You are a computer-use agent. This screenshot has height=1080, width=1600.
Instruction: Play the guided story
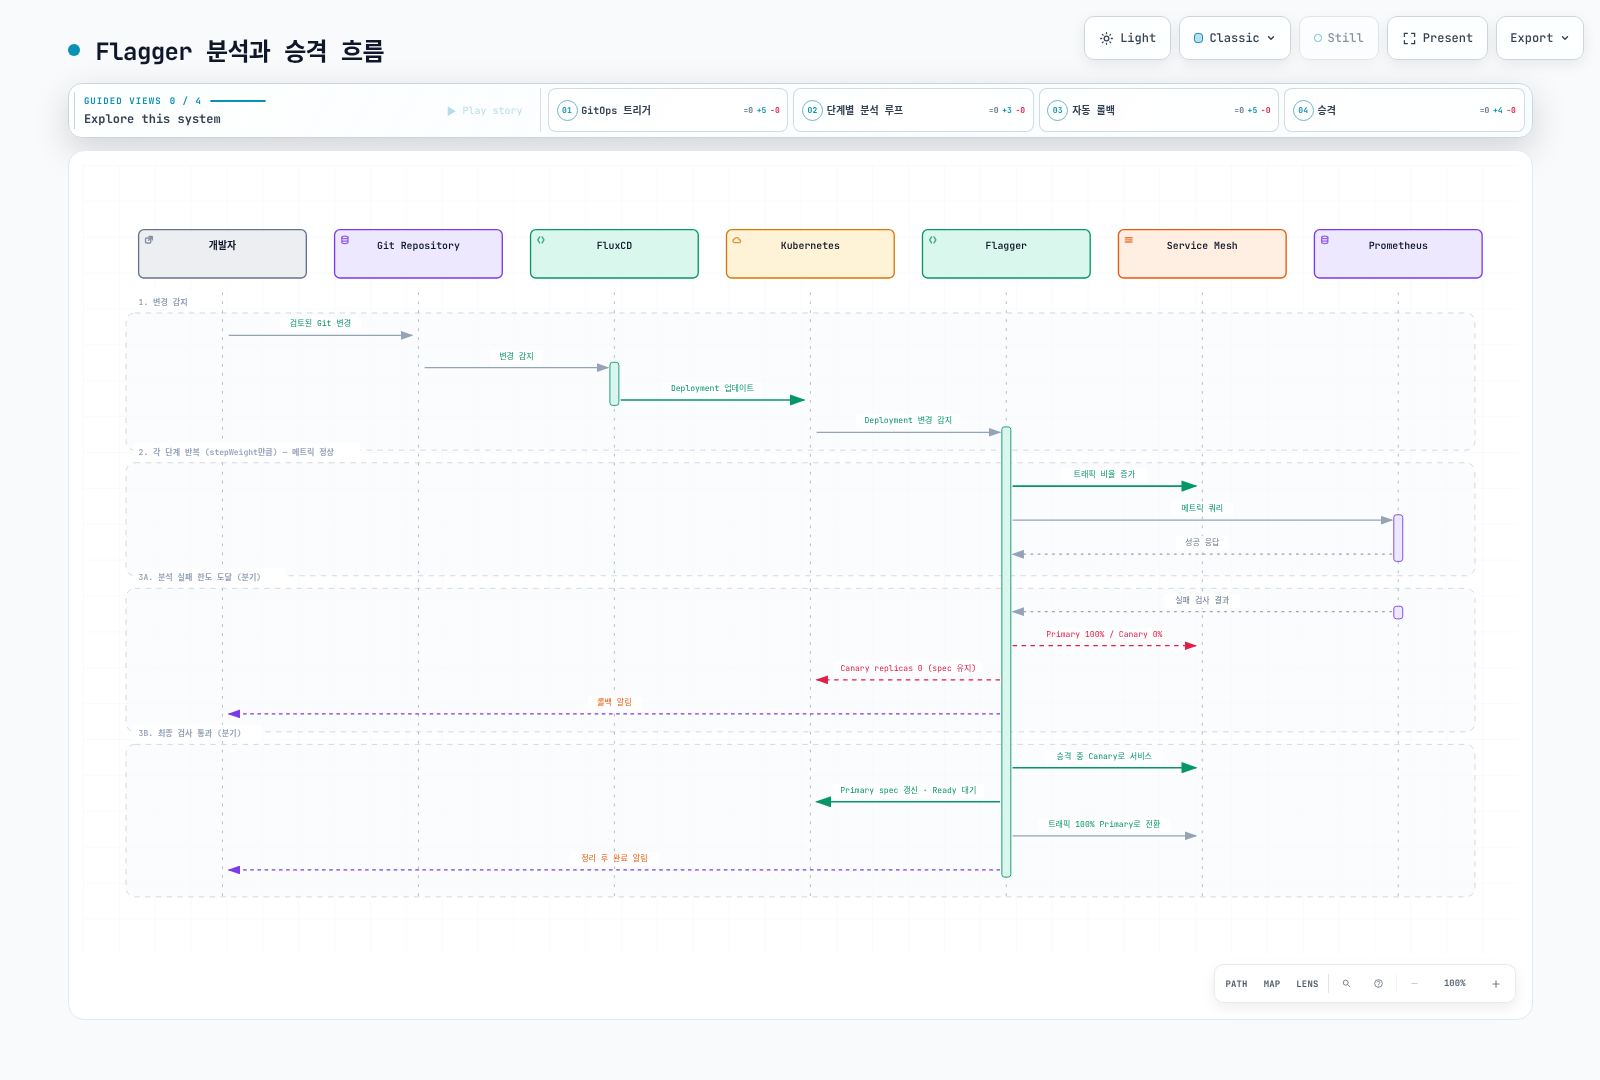(485, 111)
